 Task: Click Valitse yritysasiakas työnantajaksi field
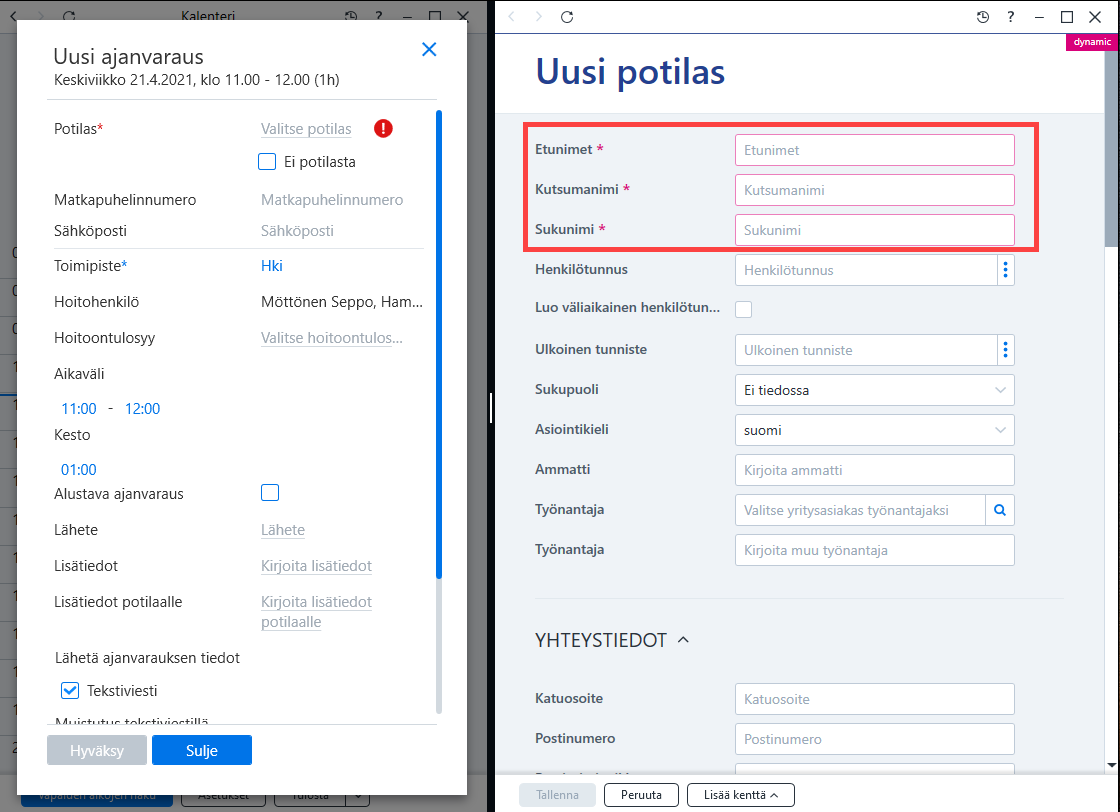click(860, 510)
